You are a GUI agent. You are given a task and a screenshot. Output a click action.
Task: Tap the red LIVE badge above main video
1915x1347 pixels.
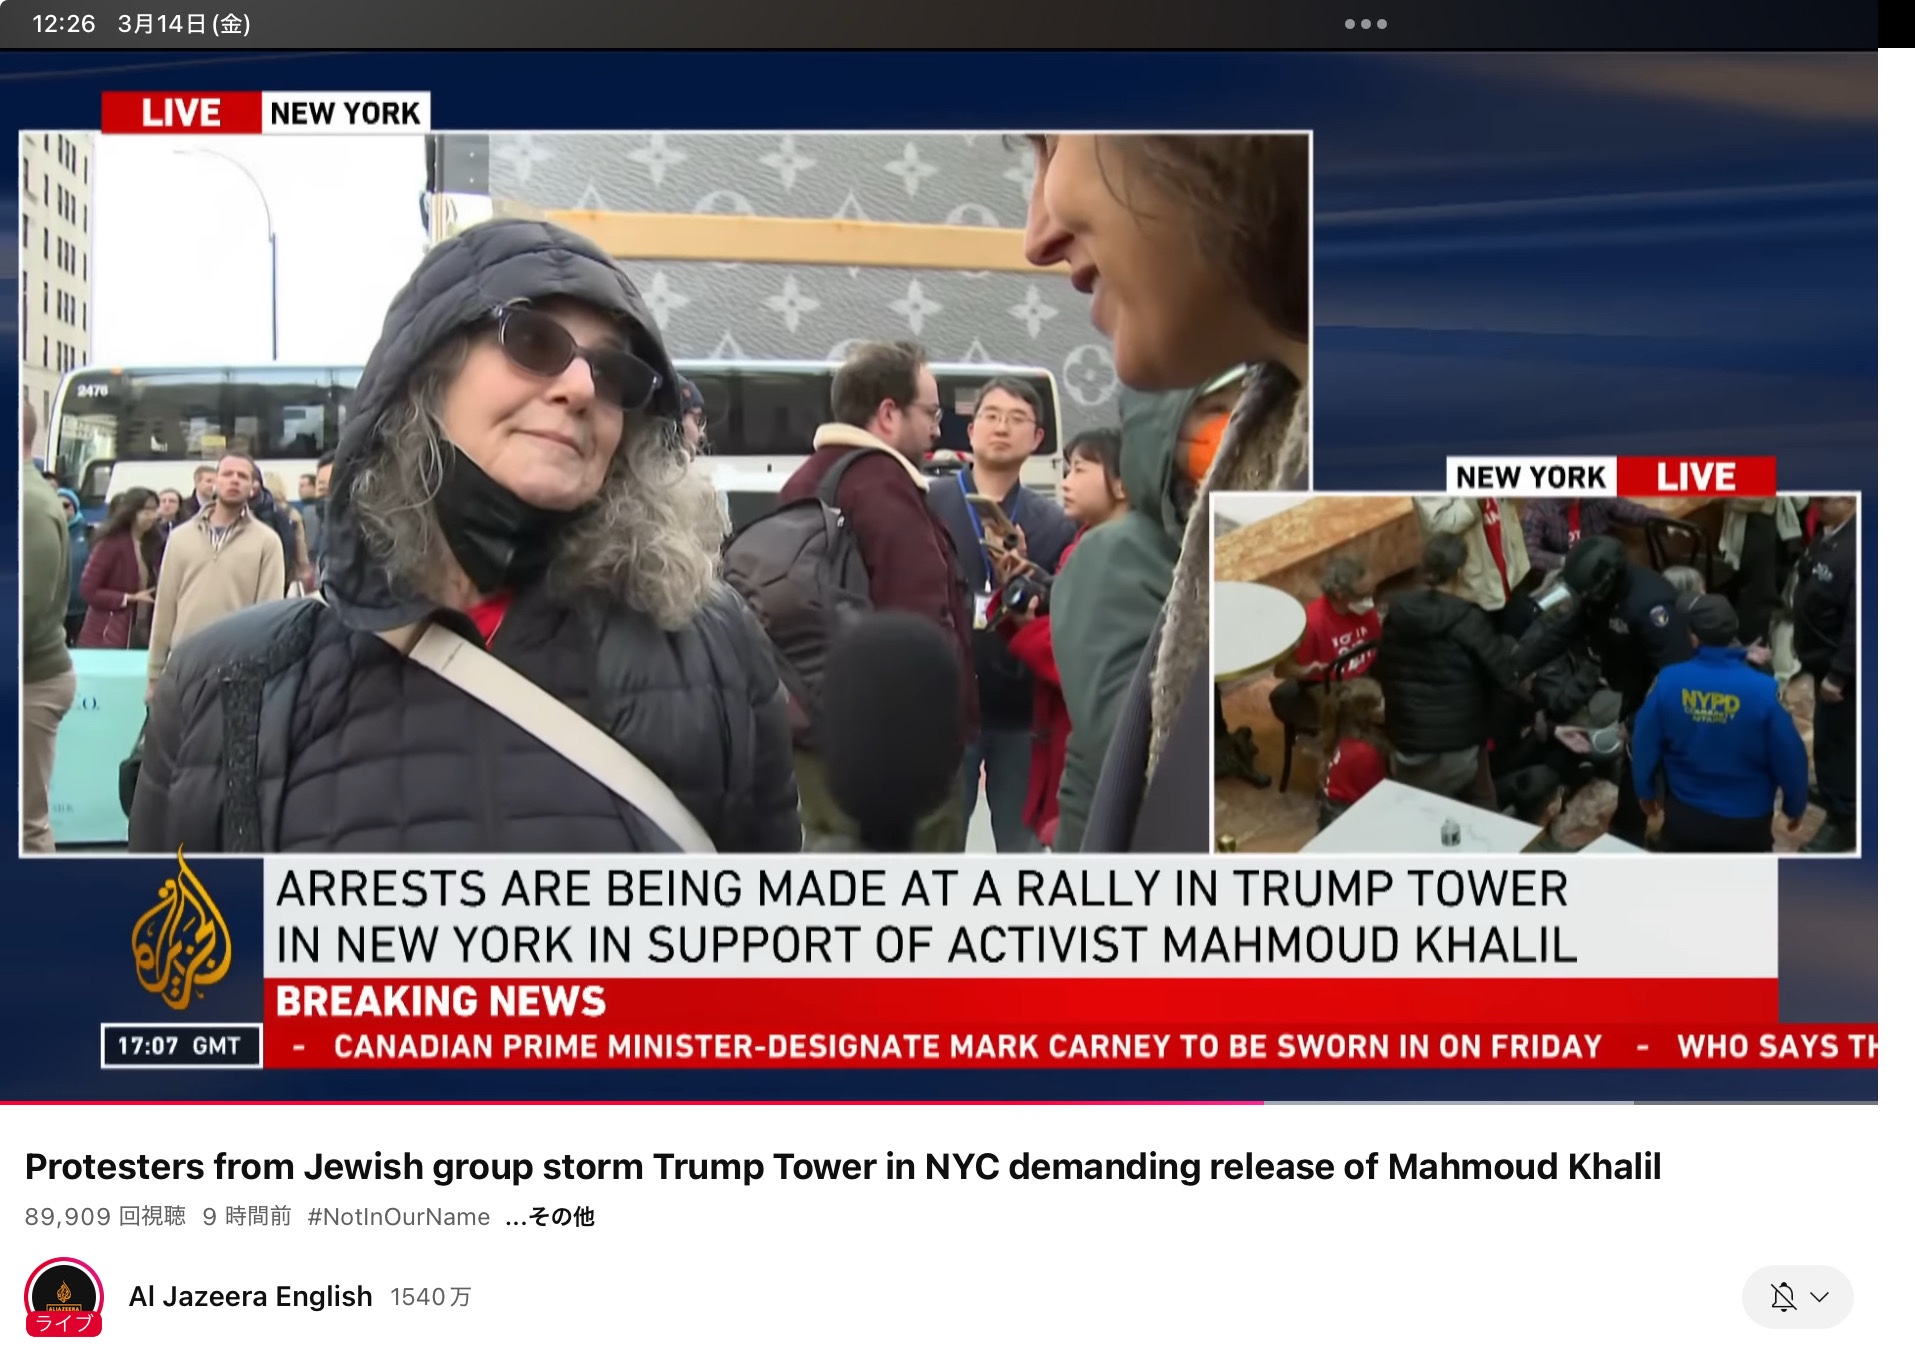coord(181,112)
